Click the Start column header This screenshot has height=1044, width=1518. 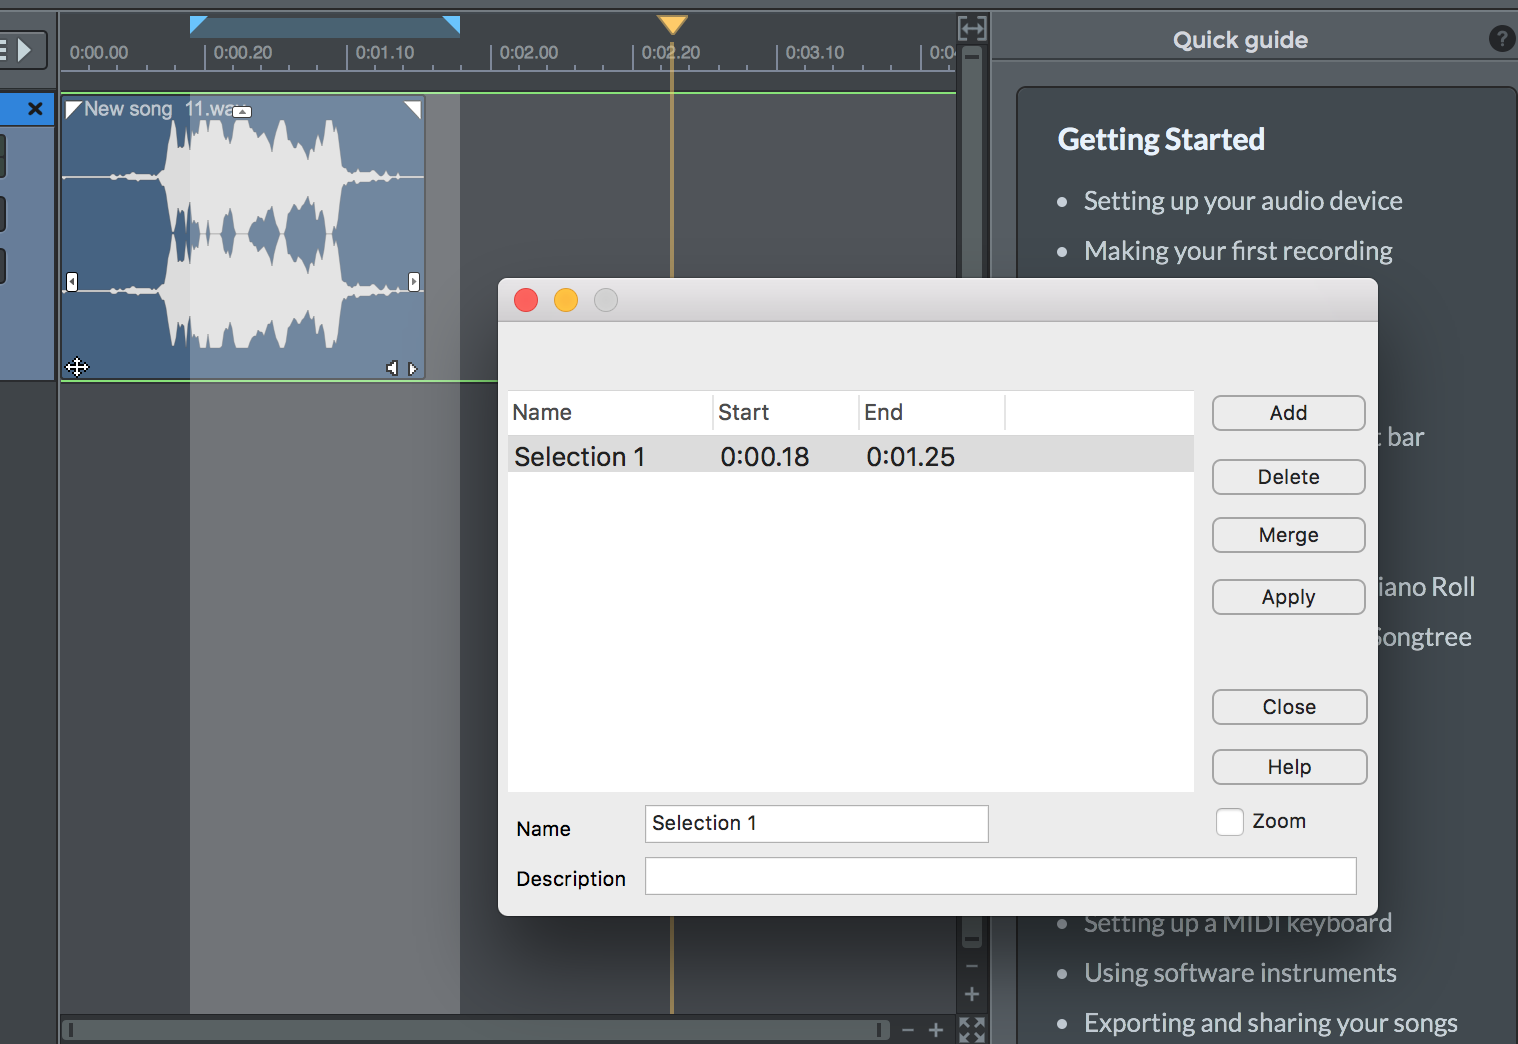click(x=785, y=412)
